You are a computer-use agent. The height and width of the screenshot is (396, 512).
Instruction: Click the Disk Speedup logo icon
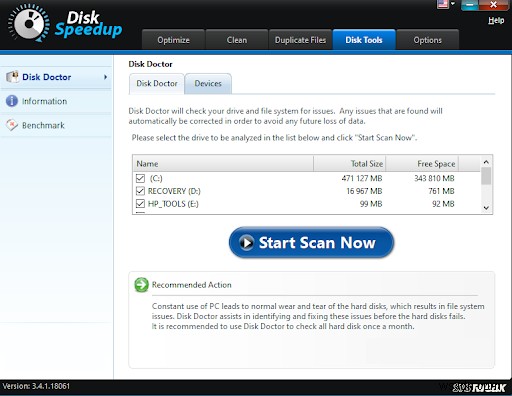[x=29, y=23]
